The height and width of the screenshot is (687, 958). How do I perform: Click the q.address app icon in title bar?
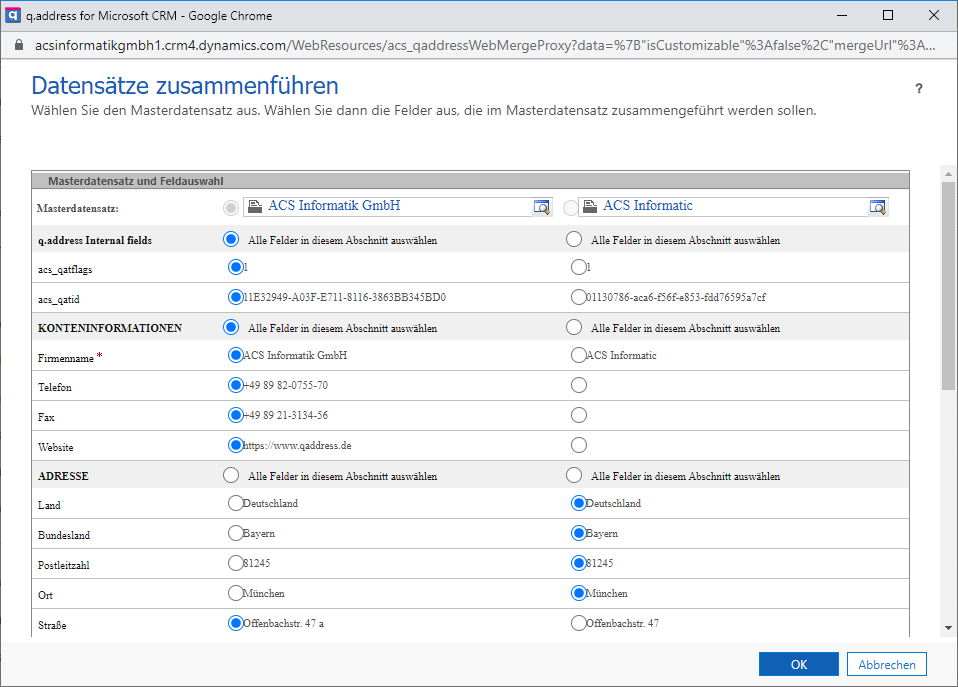tap(13, 15)
